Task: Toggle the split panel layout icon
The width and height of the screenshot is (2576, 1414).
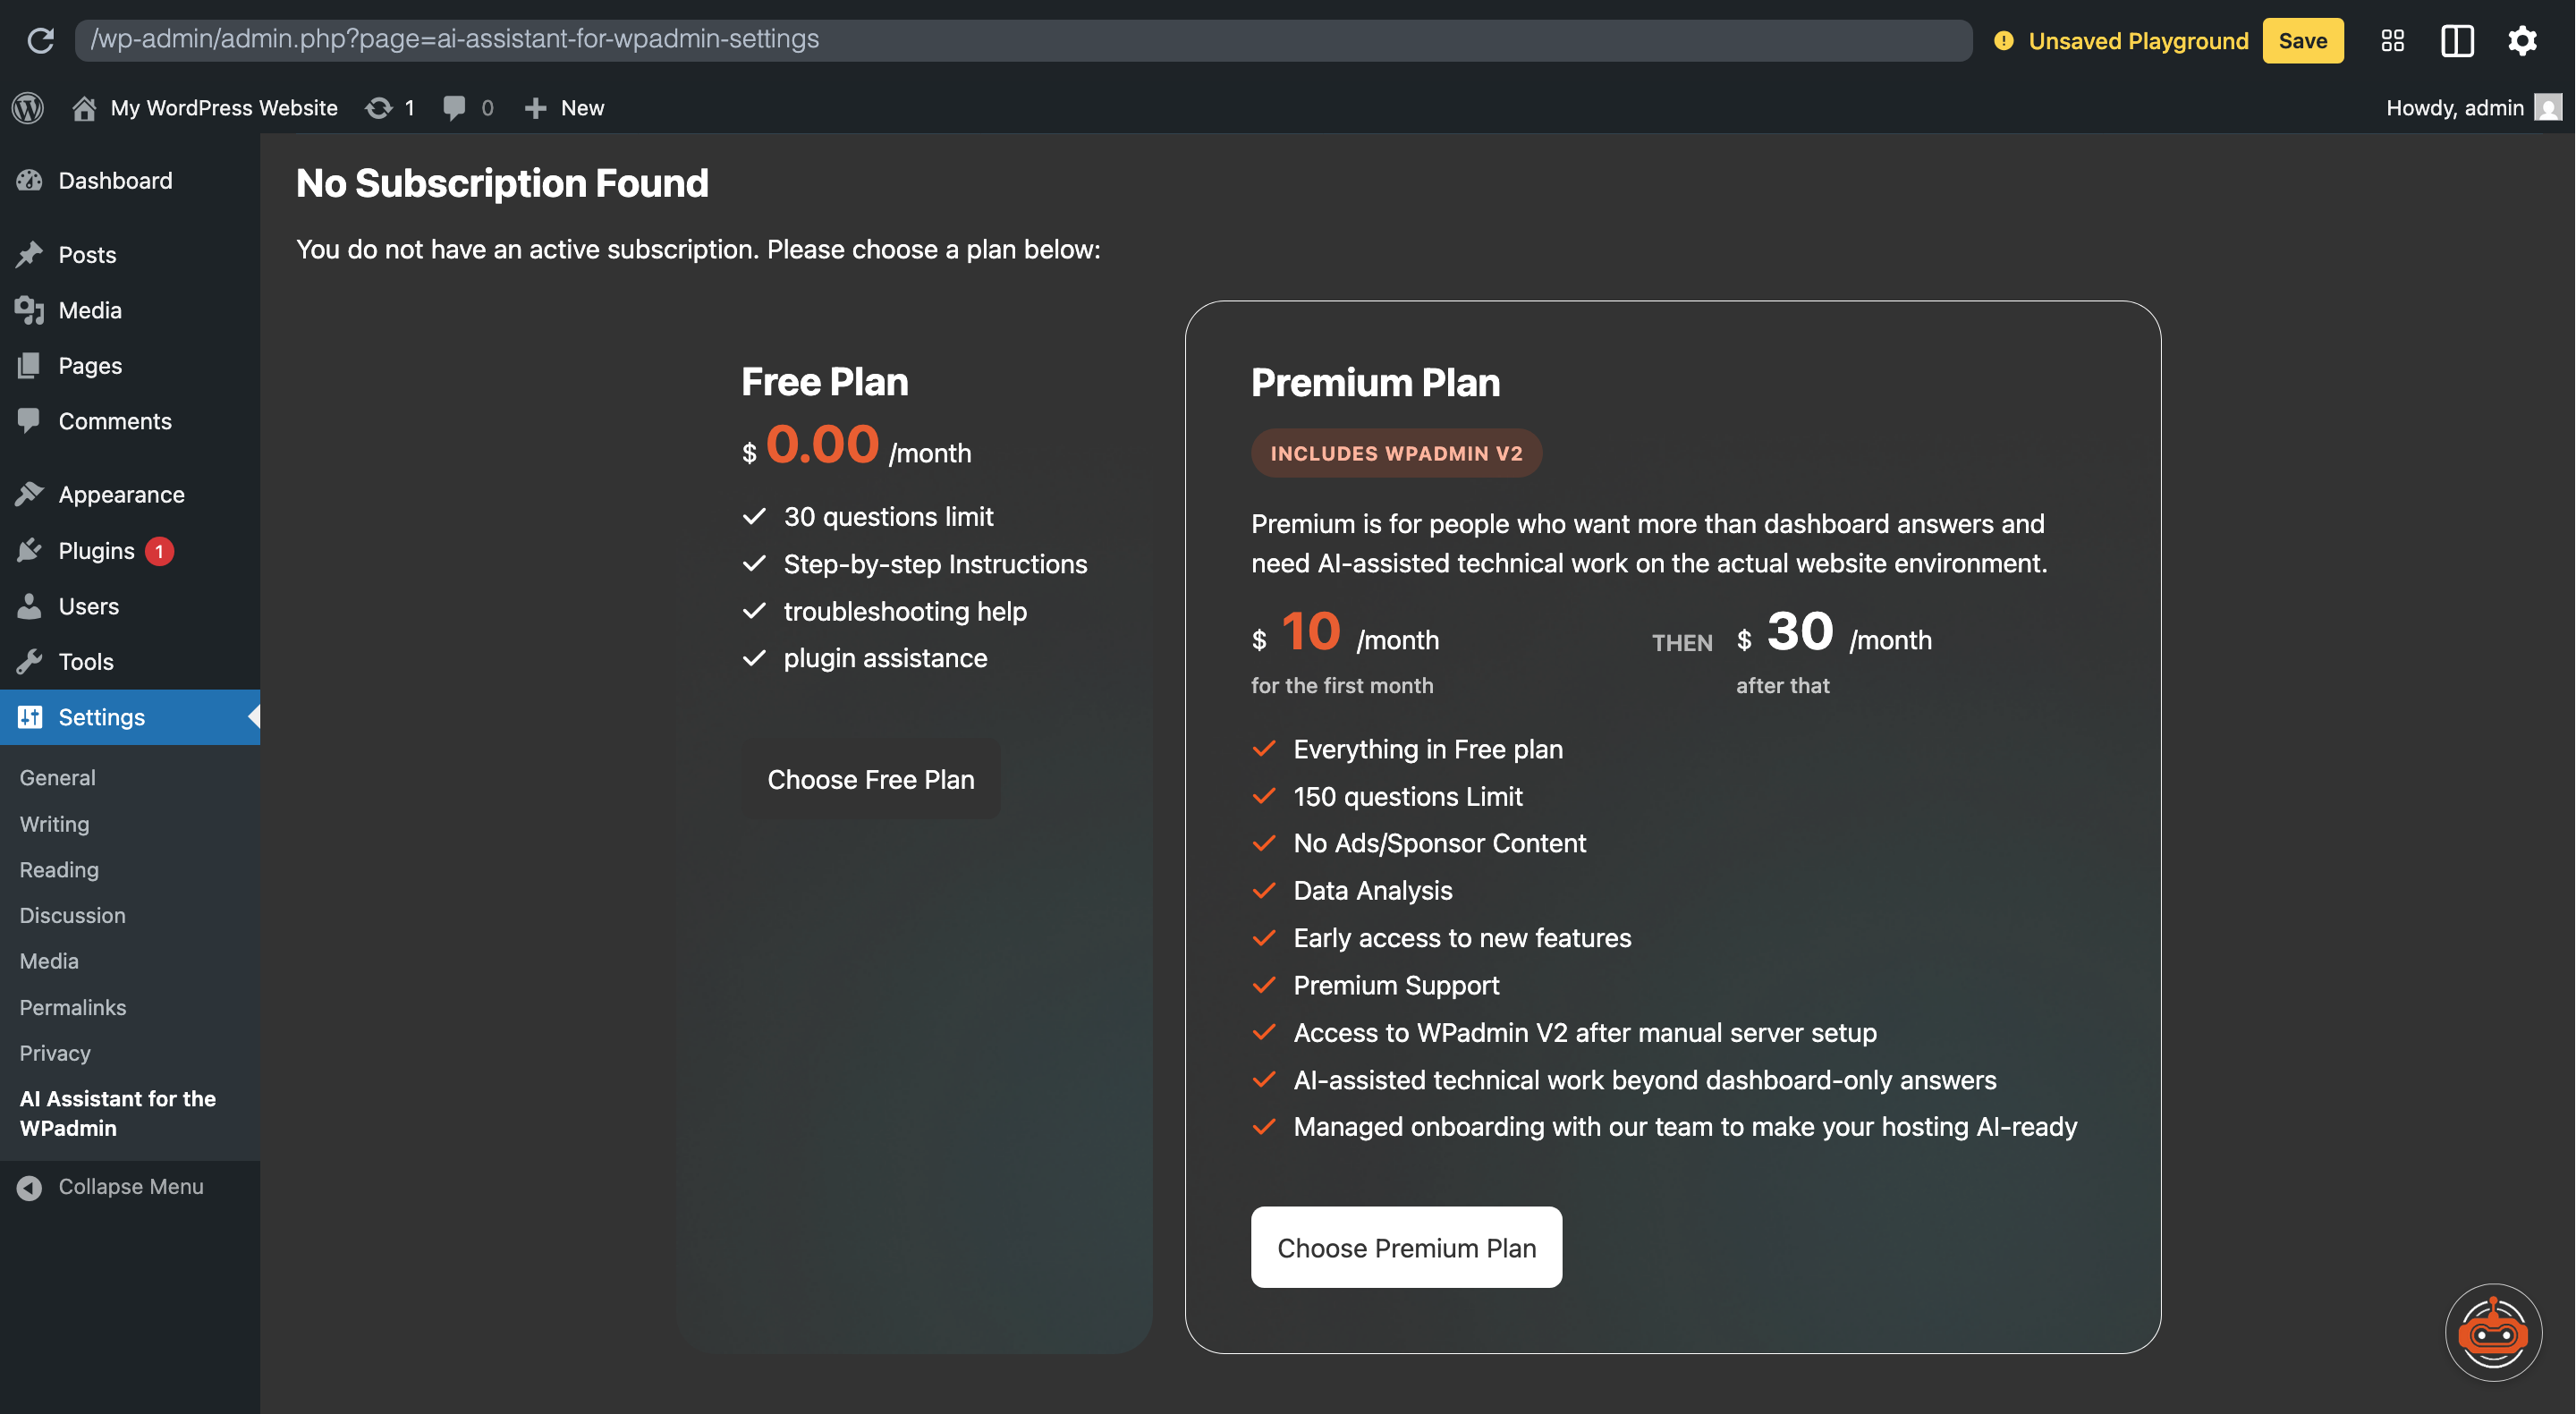Action: (2457, 40)
